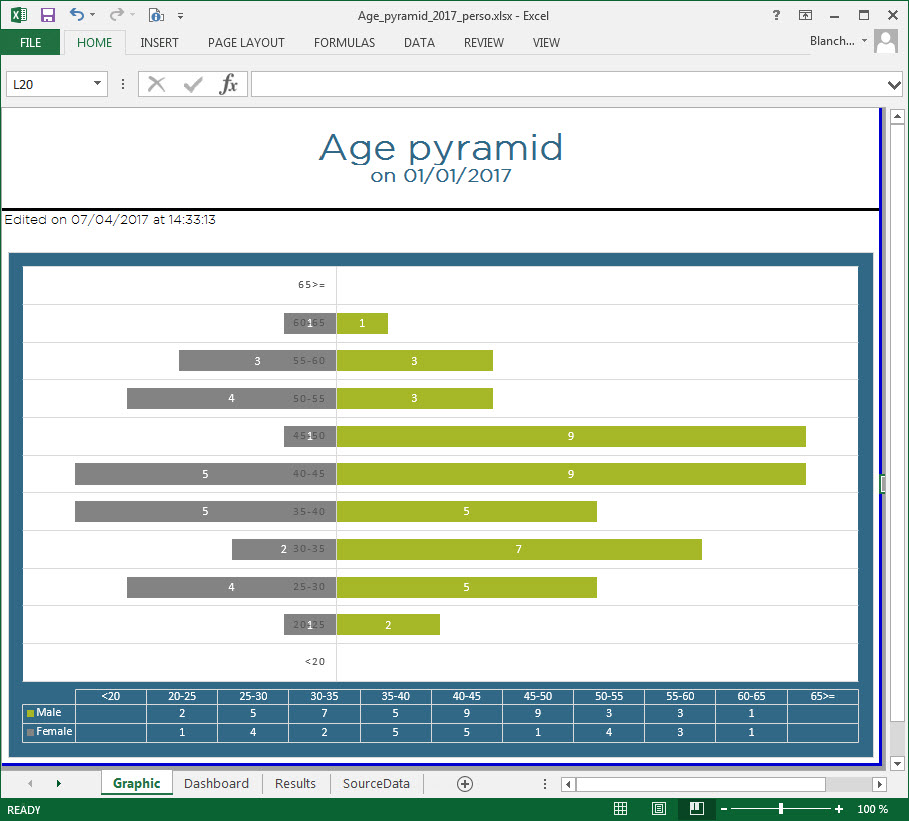Switch to Normal view in status bar

(620, 809)
